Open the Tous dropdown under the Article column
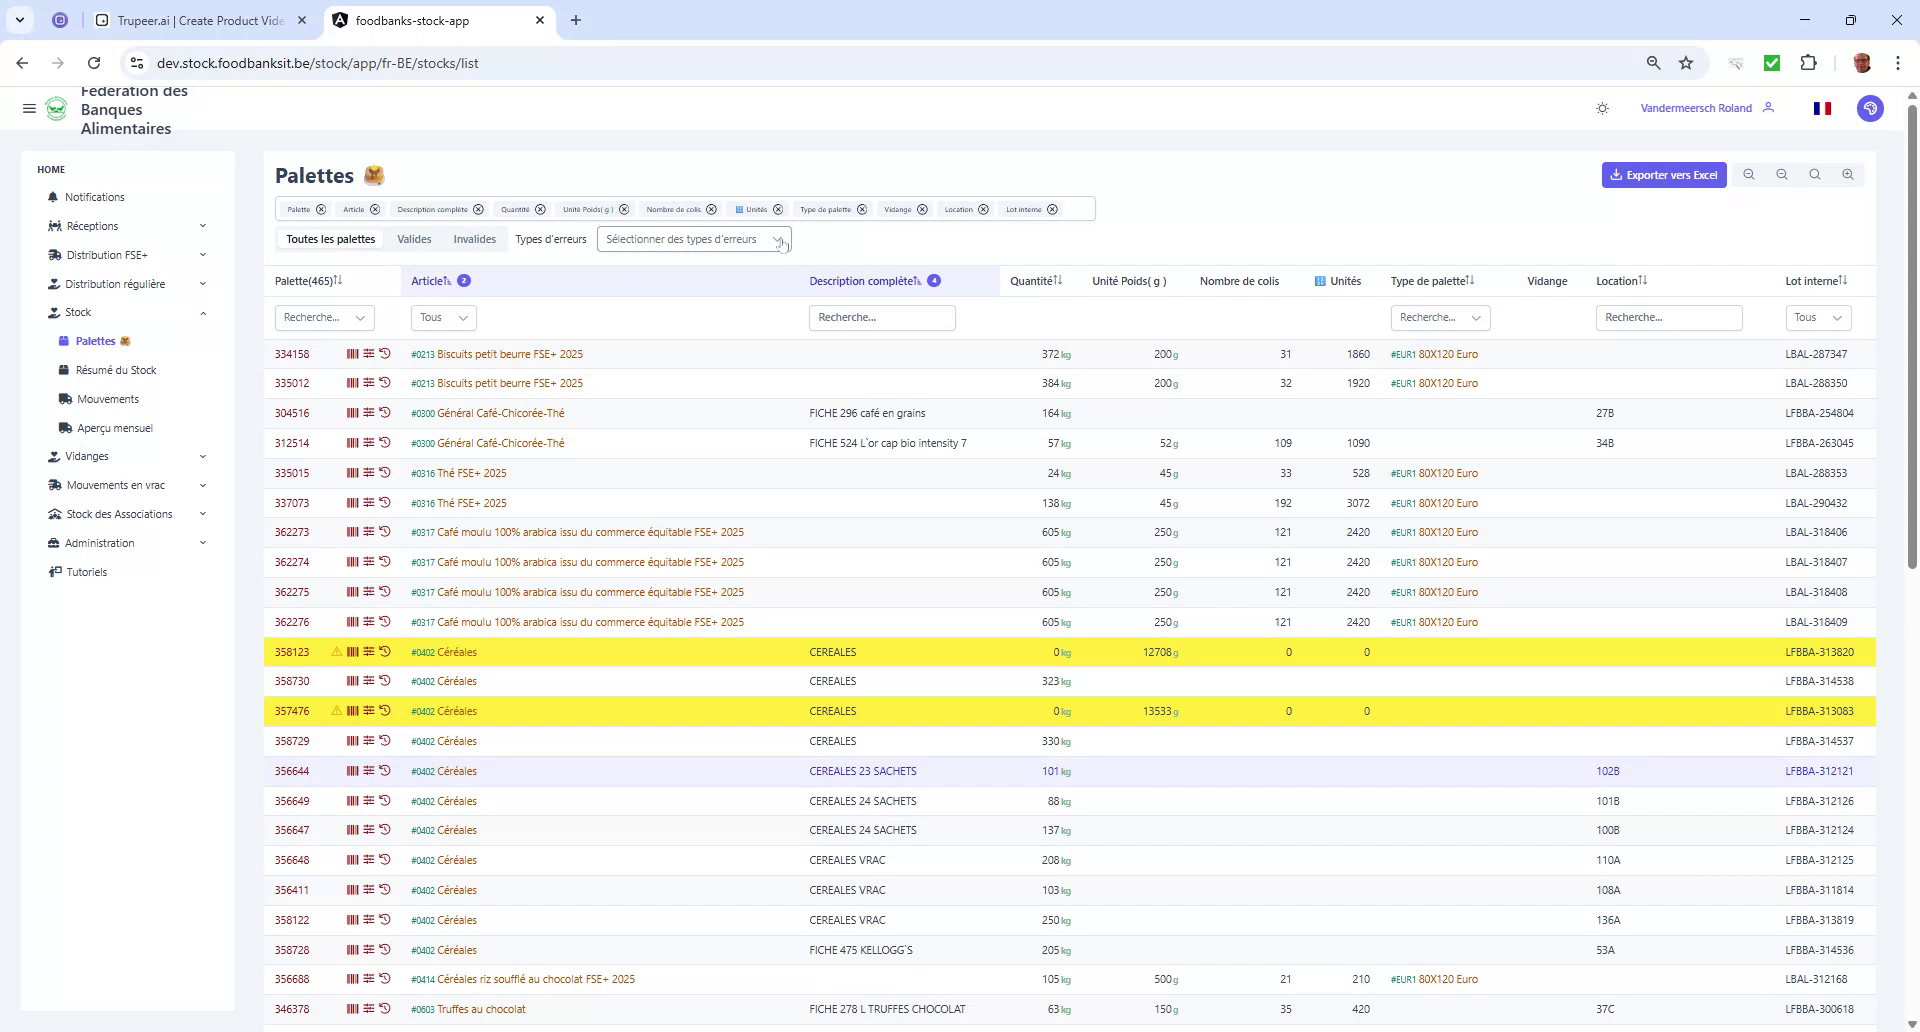Viewport: 1920px width, 1032px height. coord(442,317)
